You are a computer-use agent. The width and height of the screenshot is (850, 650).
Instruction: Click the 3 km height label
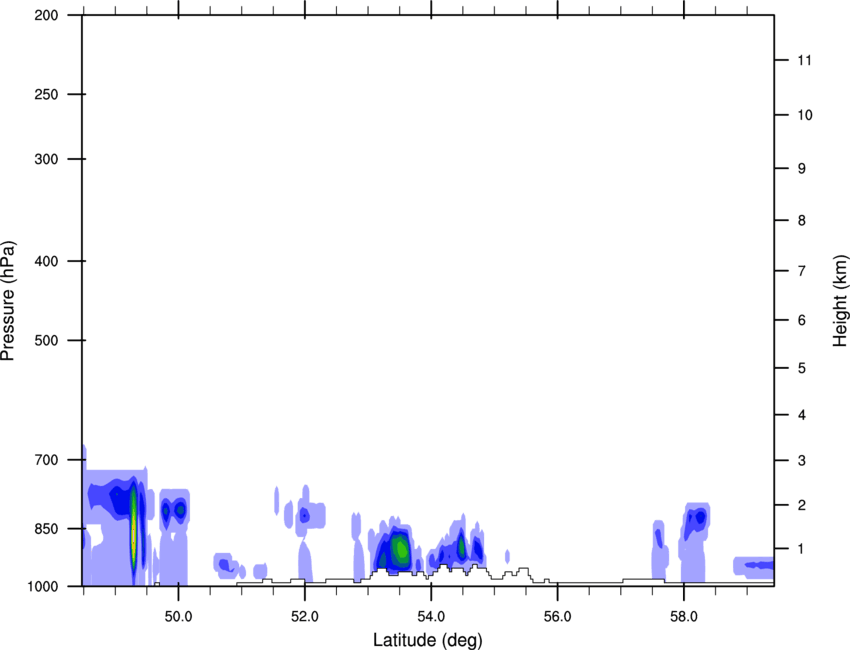(802, 461)
